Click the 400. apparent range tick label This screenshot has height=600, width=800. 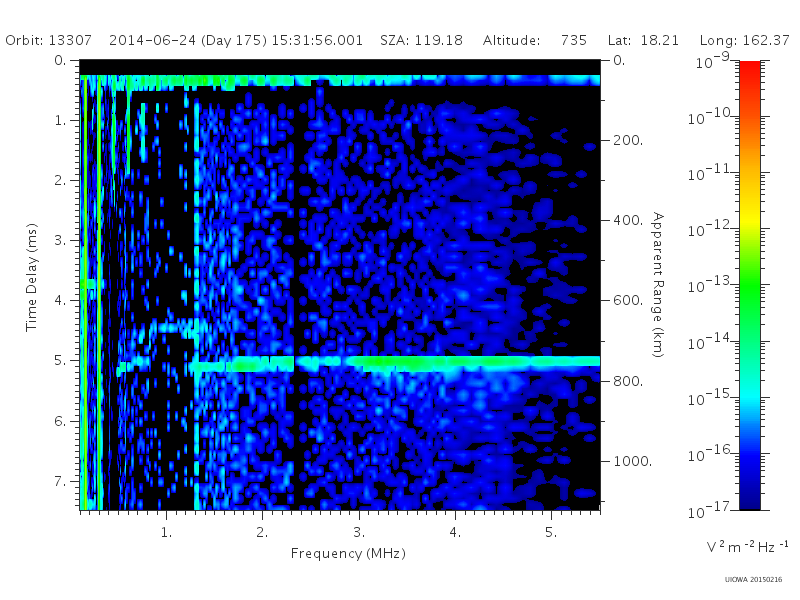tap(628, 220)
